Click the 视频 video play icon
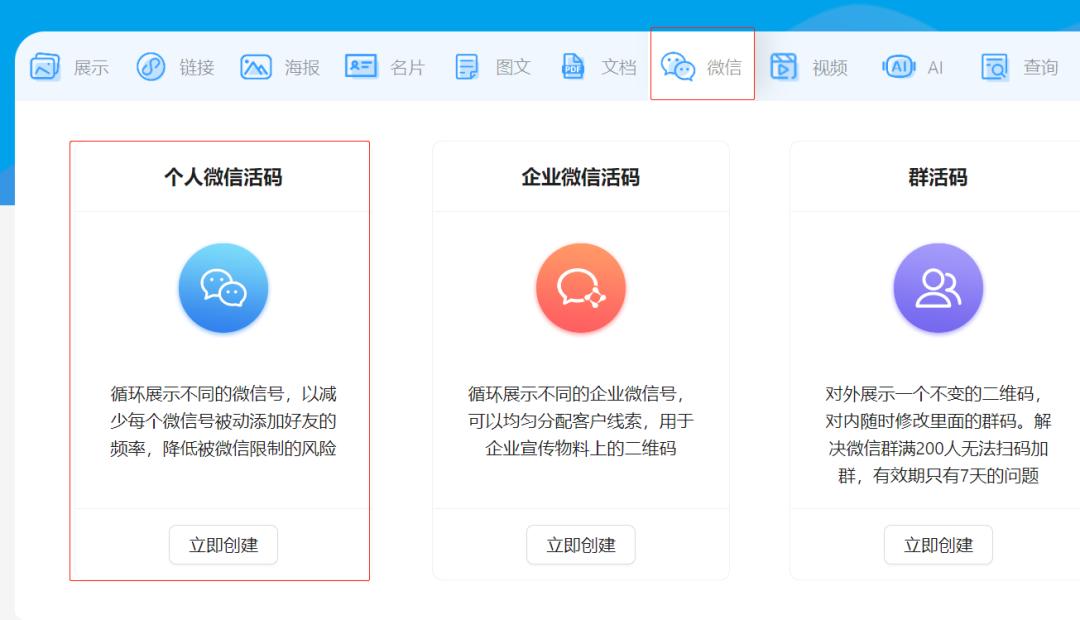The height and width of the screenshot is (620, 1080). click(783, 67)
